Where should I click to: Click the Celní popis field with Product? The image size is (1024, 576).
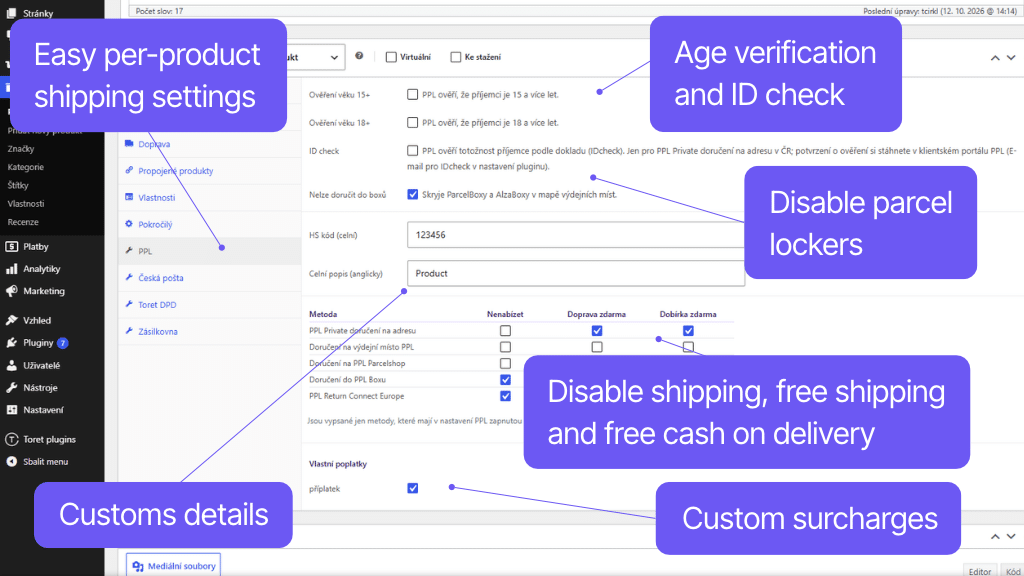[576, 273]
